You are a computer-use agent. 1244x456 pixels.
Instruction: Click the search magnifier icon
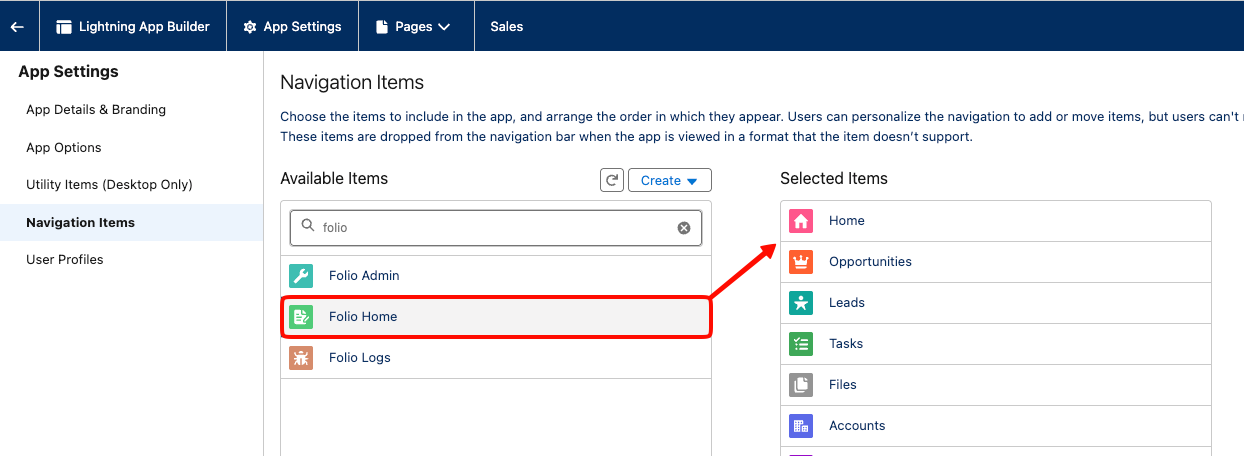(308, 227)
